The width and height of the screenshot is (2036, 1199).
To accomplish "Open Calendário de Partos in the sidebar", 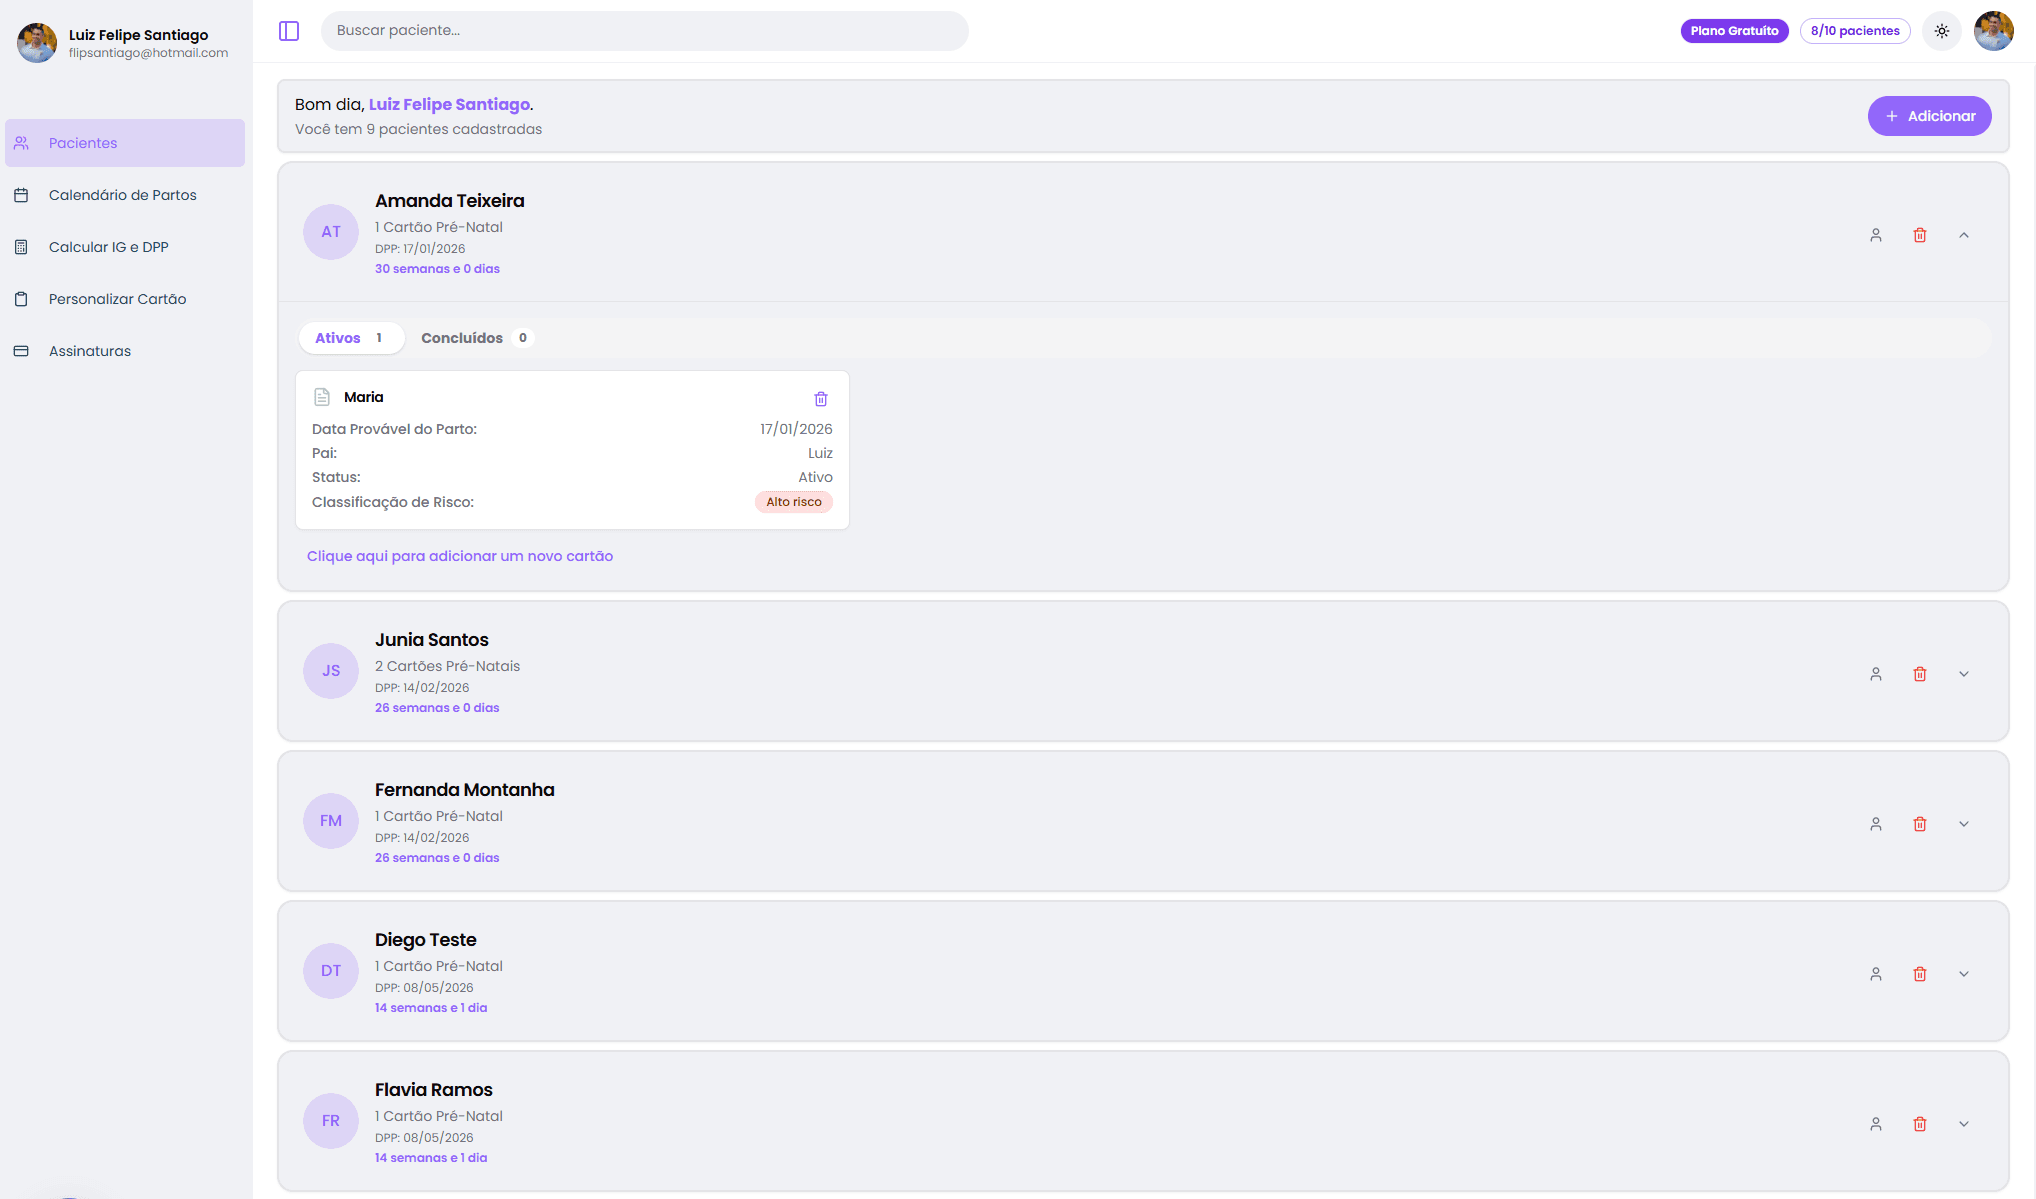I will point(122,195).
